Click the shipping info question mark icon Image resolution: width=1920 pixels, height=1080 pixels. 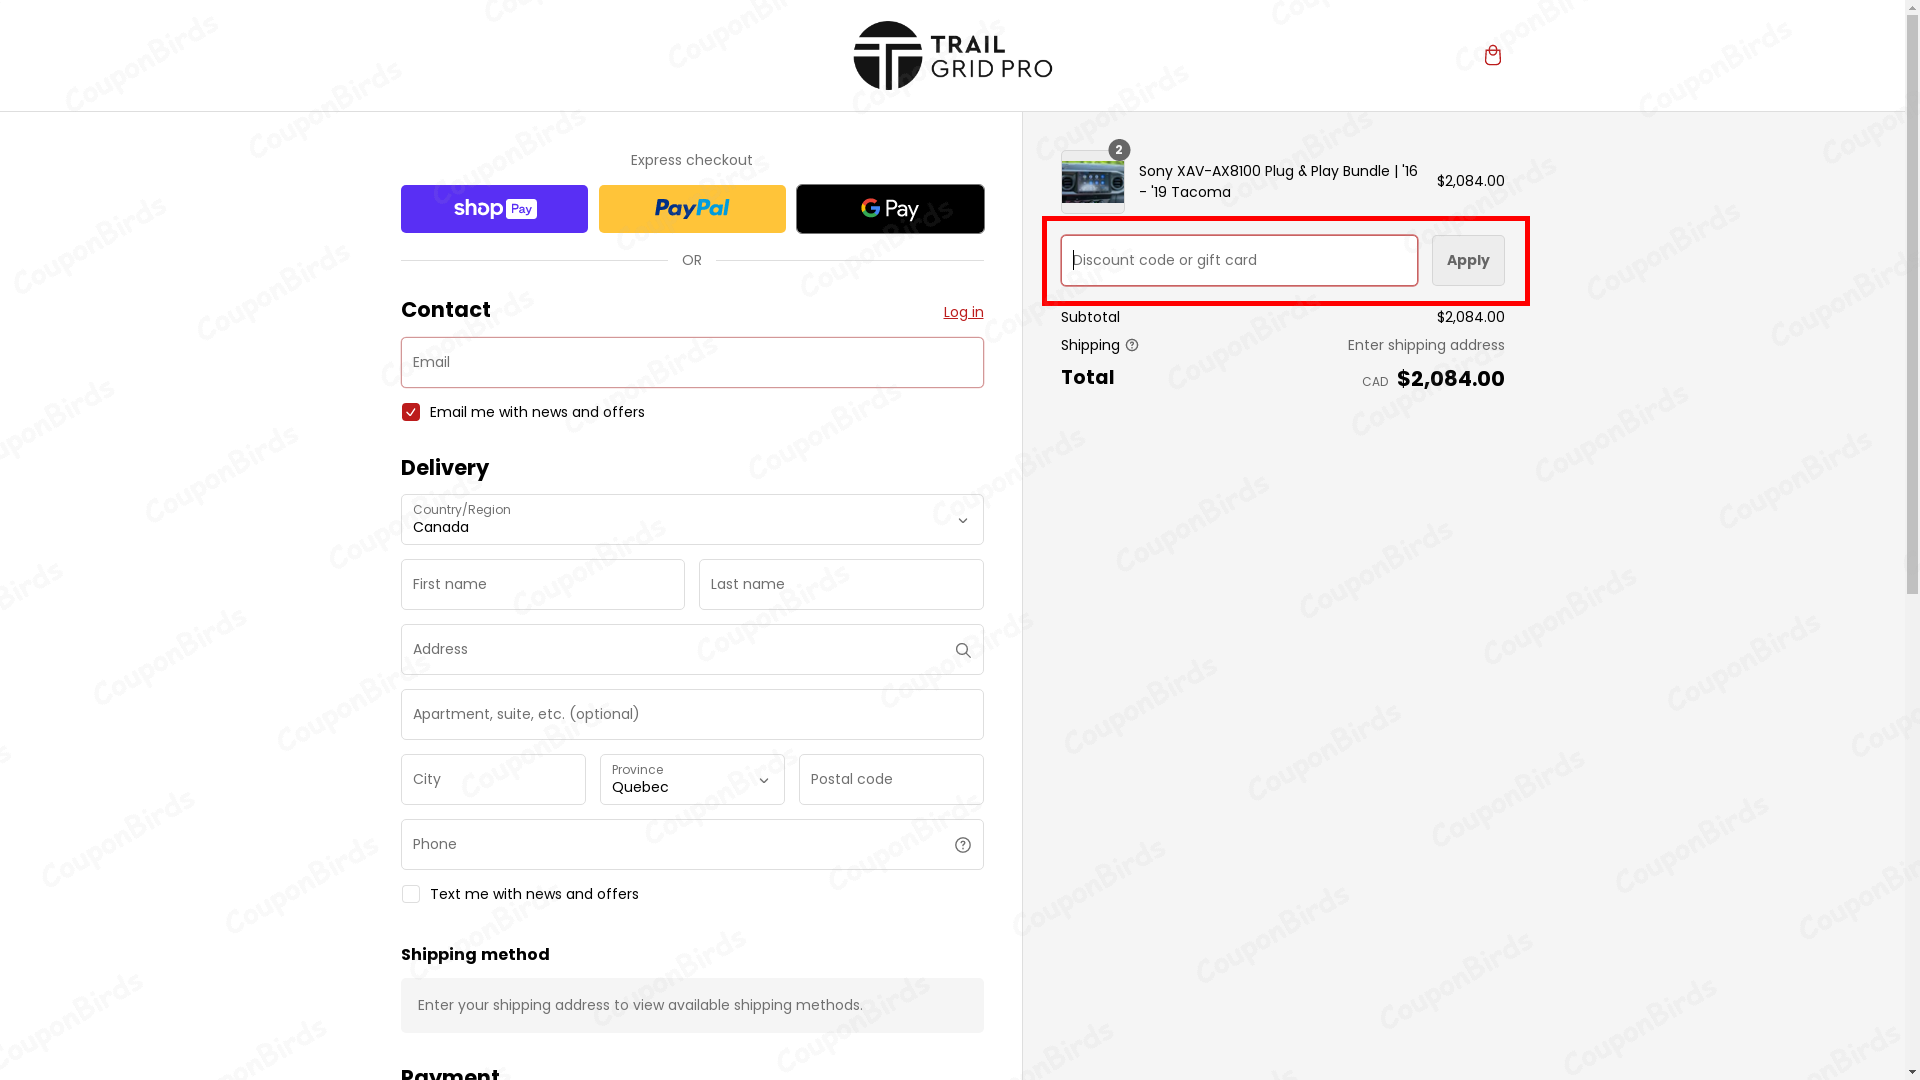pyautogui.click(x=1131, y=345)
